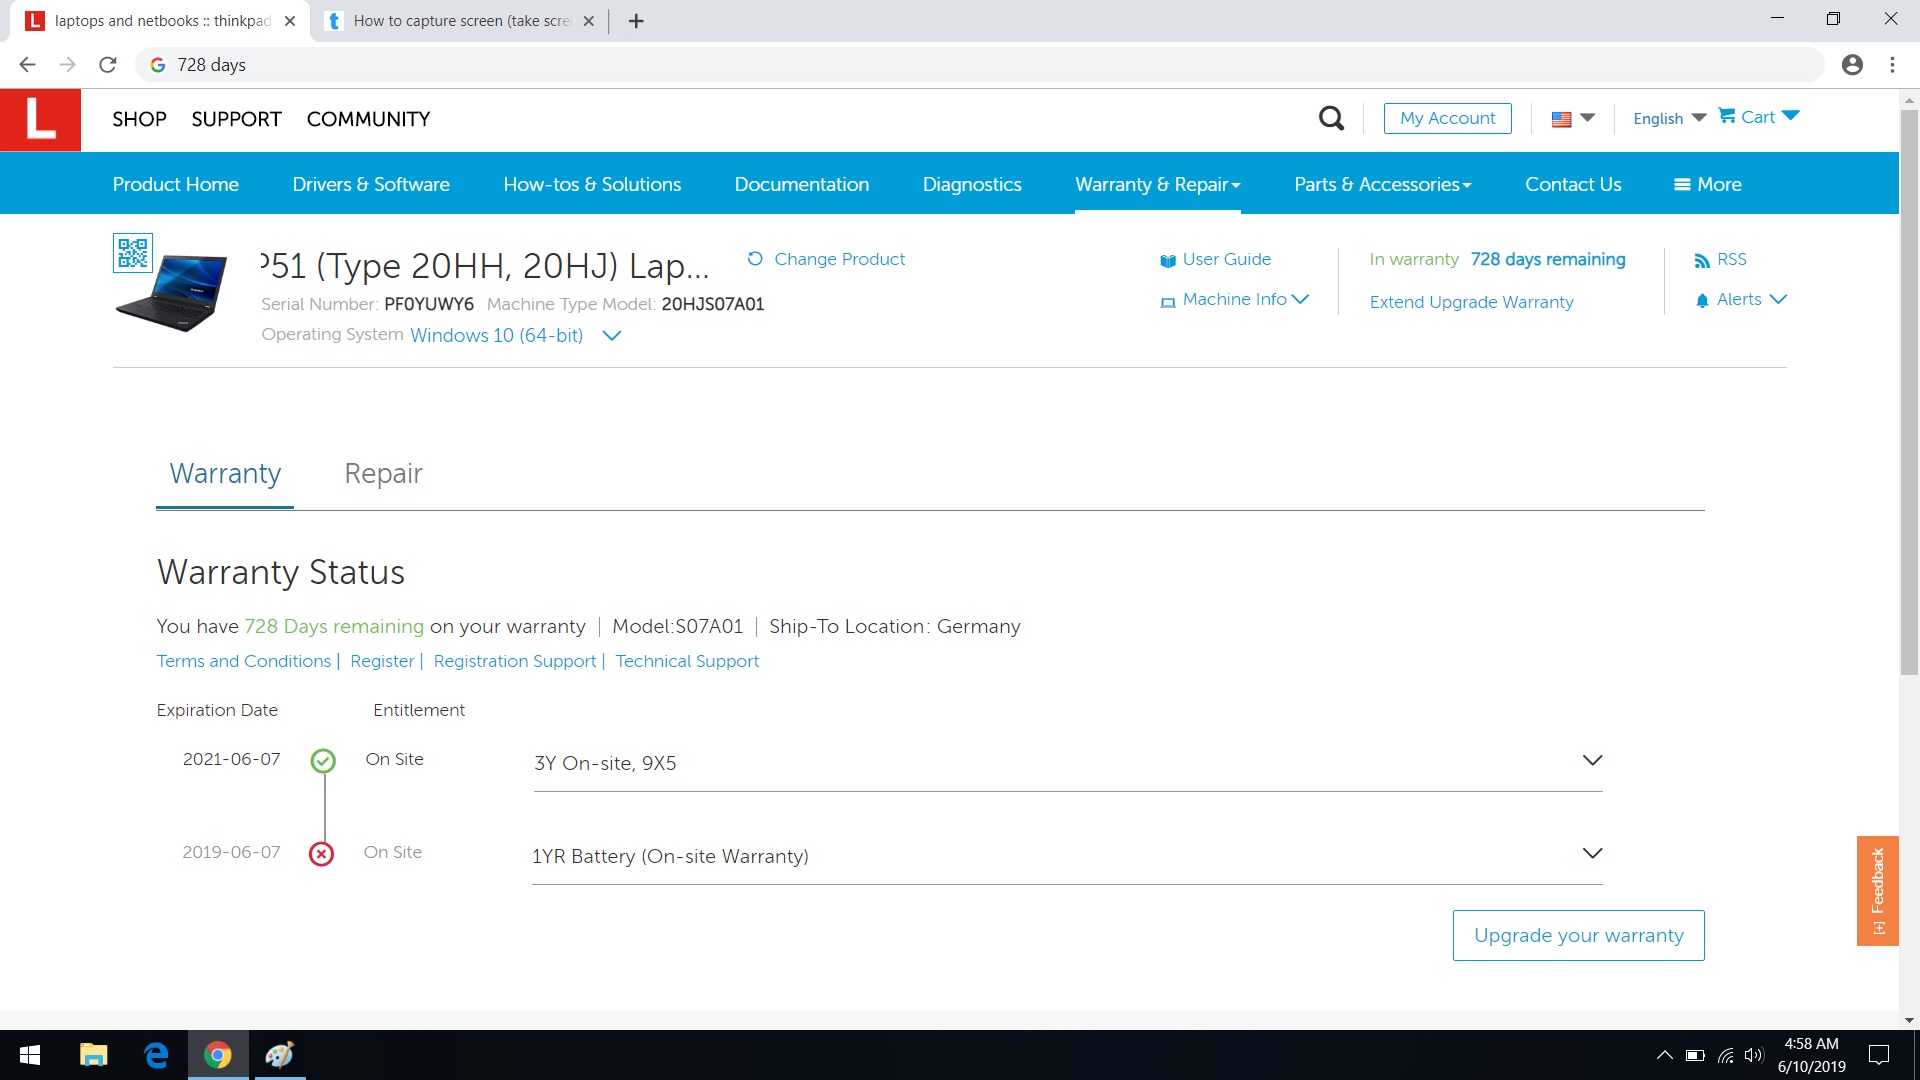Open the Windows 10 (64-bit) OS dropdown

(x=612, y=336)
